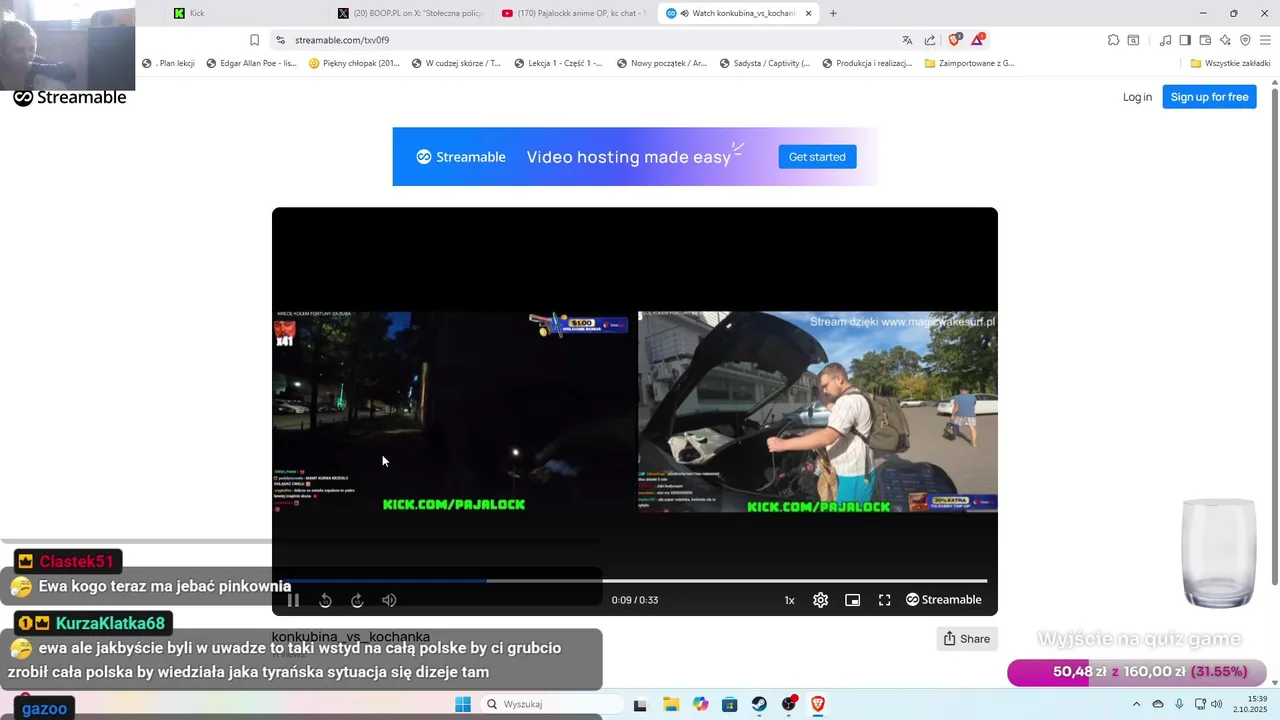This screenshot has width=1280, height=720.
Task: Open Plan lekcji bookmark
Action: tap(169, 63)
